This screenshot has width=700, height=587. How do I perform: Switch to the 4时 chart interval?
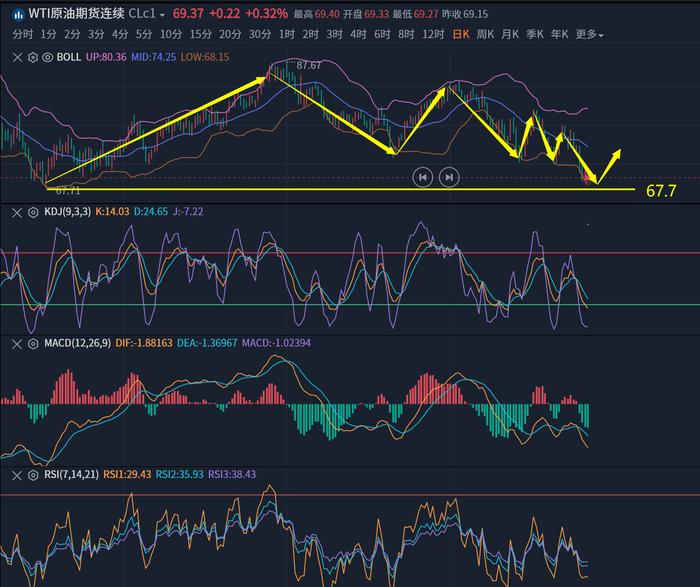(358, 34)
